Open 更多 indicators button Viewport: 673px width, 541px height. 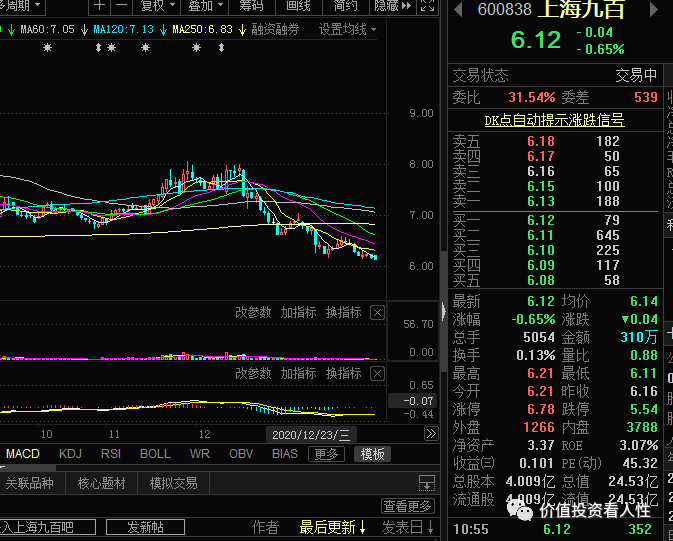tap(326, 454)
